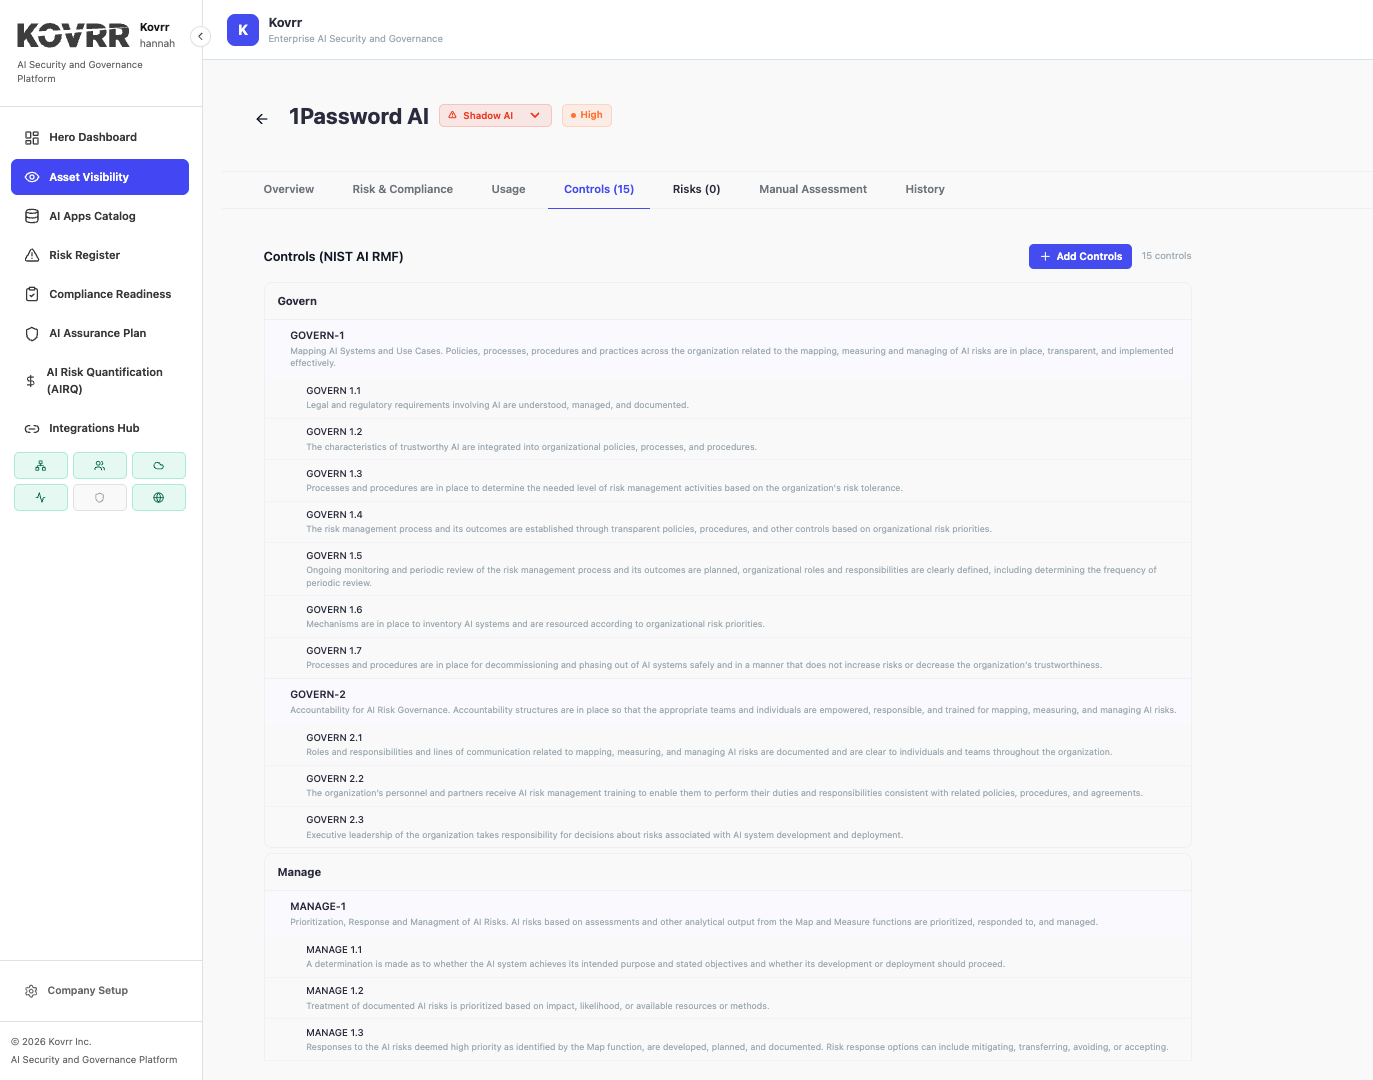
Task: Click the org-chart network integration tile
Action: coord(41,466)
